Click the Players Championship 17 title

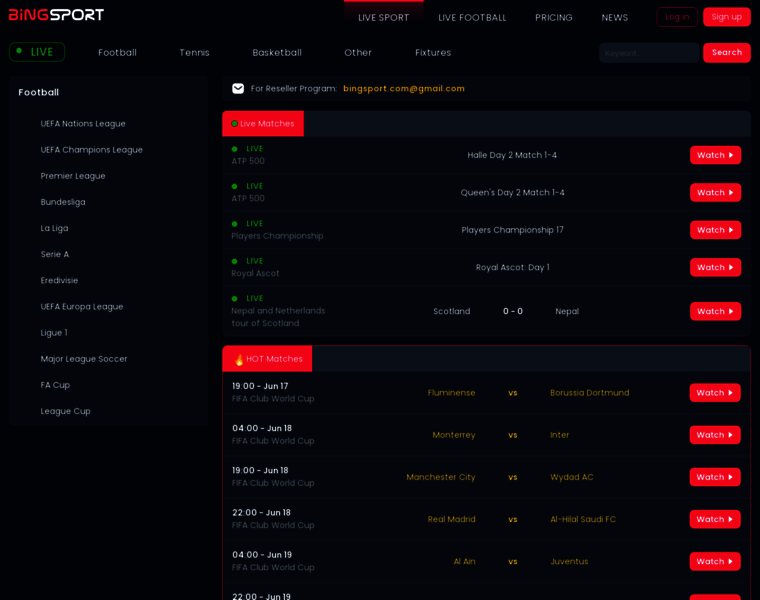coord(512,230)
